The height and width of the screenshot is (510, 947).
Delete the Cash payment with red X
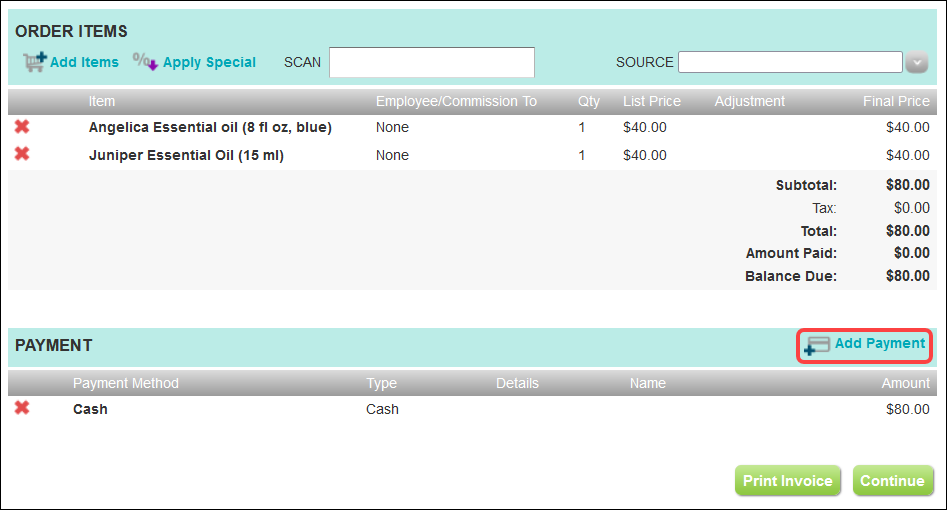(x=22, y=408)
